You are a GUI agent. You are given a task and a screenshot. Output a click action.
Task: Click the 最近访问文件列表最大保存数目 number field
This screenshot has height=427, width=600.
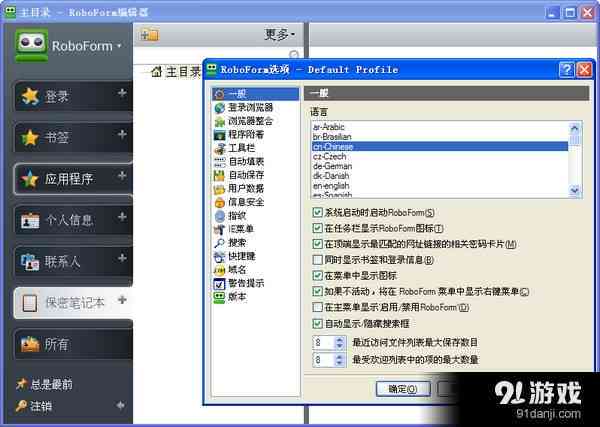point(323,342)
